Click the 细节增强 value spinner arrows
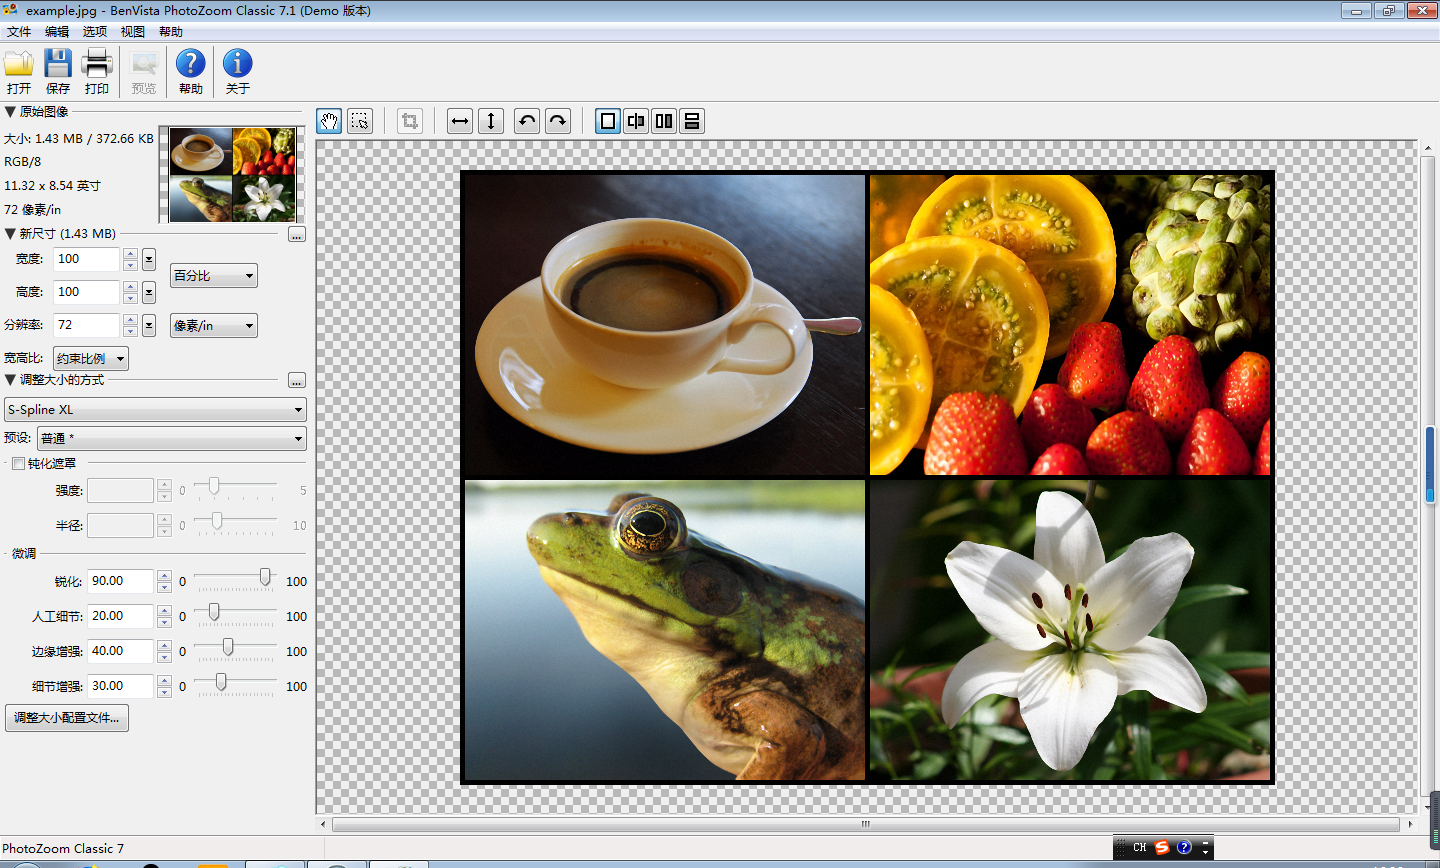Screen dimensions: 1440x868 [x=165, y=686]
